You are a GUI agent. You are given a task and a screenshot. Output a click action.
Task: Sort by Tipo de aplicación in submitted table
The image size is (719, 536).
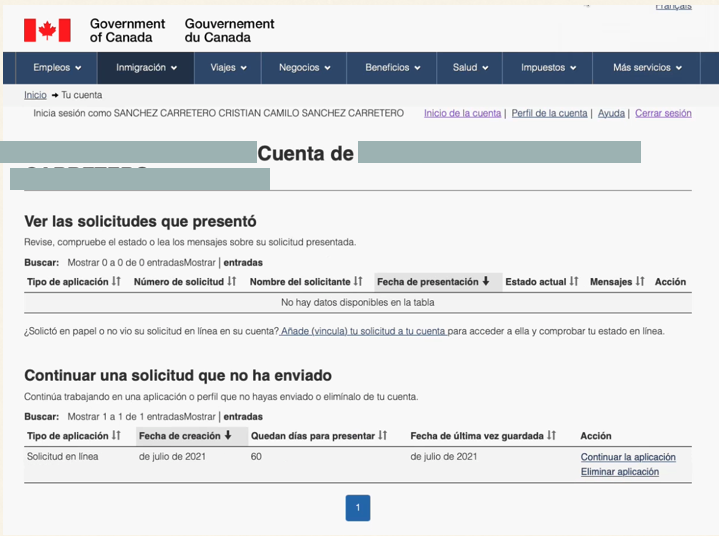click(73, 282)
